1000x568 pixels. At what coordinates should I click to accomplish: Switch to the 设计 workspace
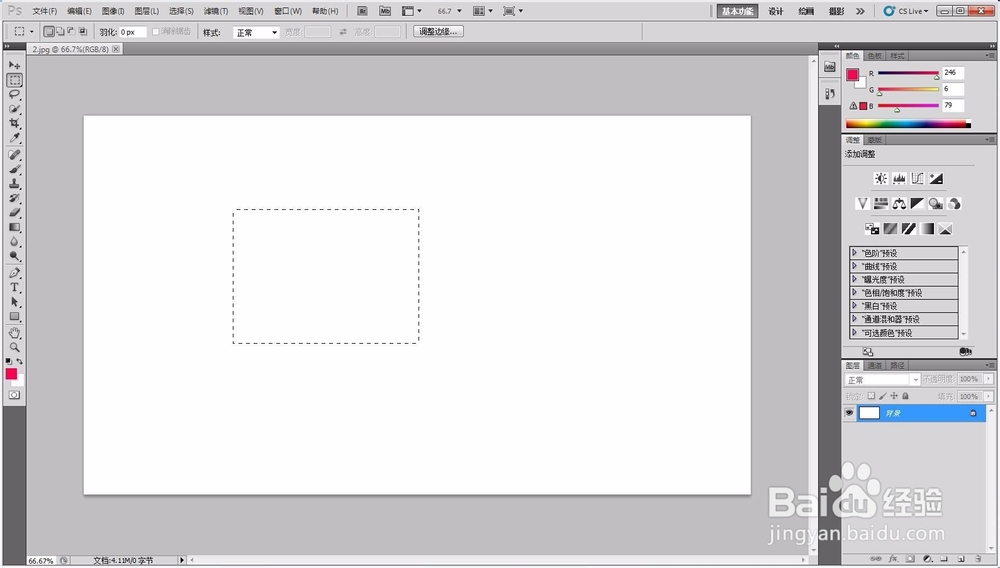coord(776,11)
